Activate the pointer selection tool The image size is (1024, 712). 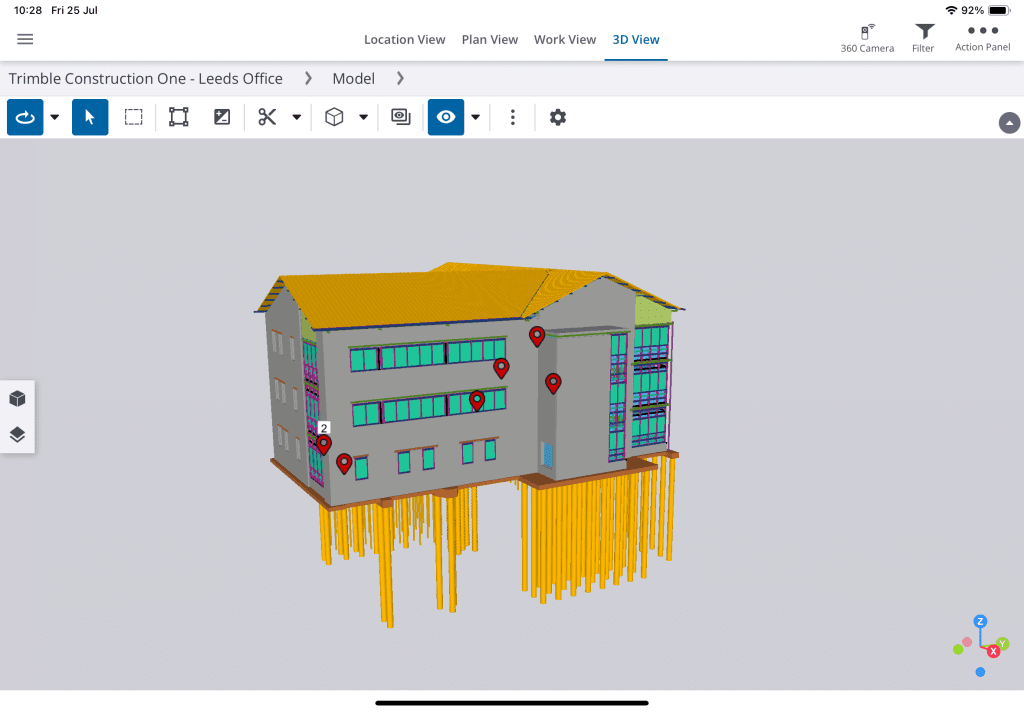point(90,117)
